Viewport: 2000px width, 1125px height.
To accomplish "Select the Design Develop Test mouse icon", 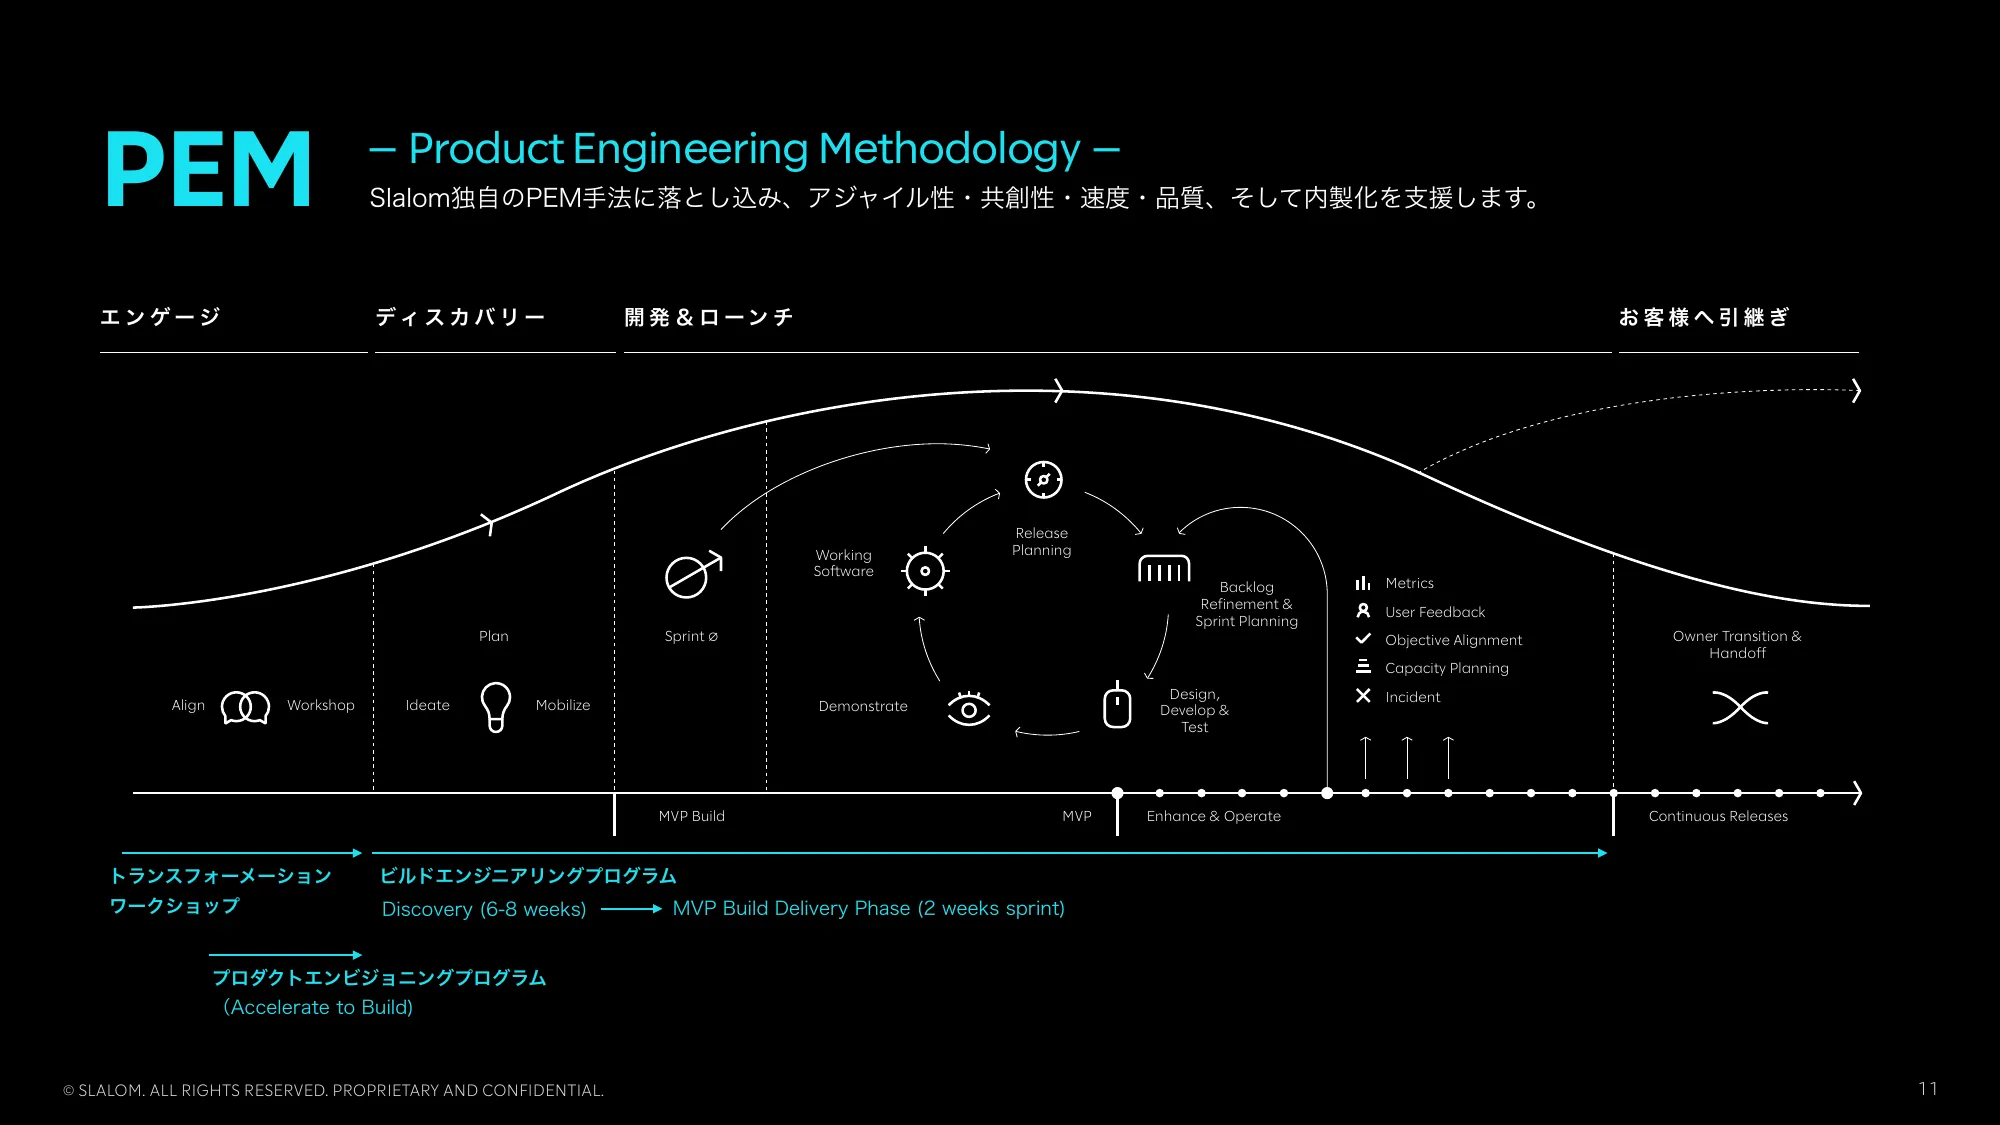I will pyautogui.click(x=1115, y=703).
